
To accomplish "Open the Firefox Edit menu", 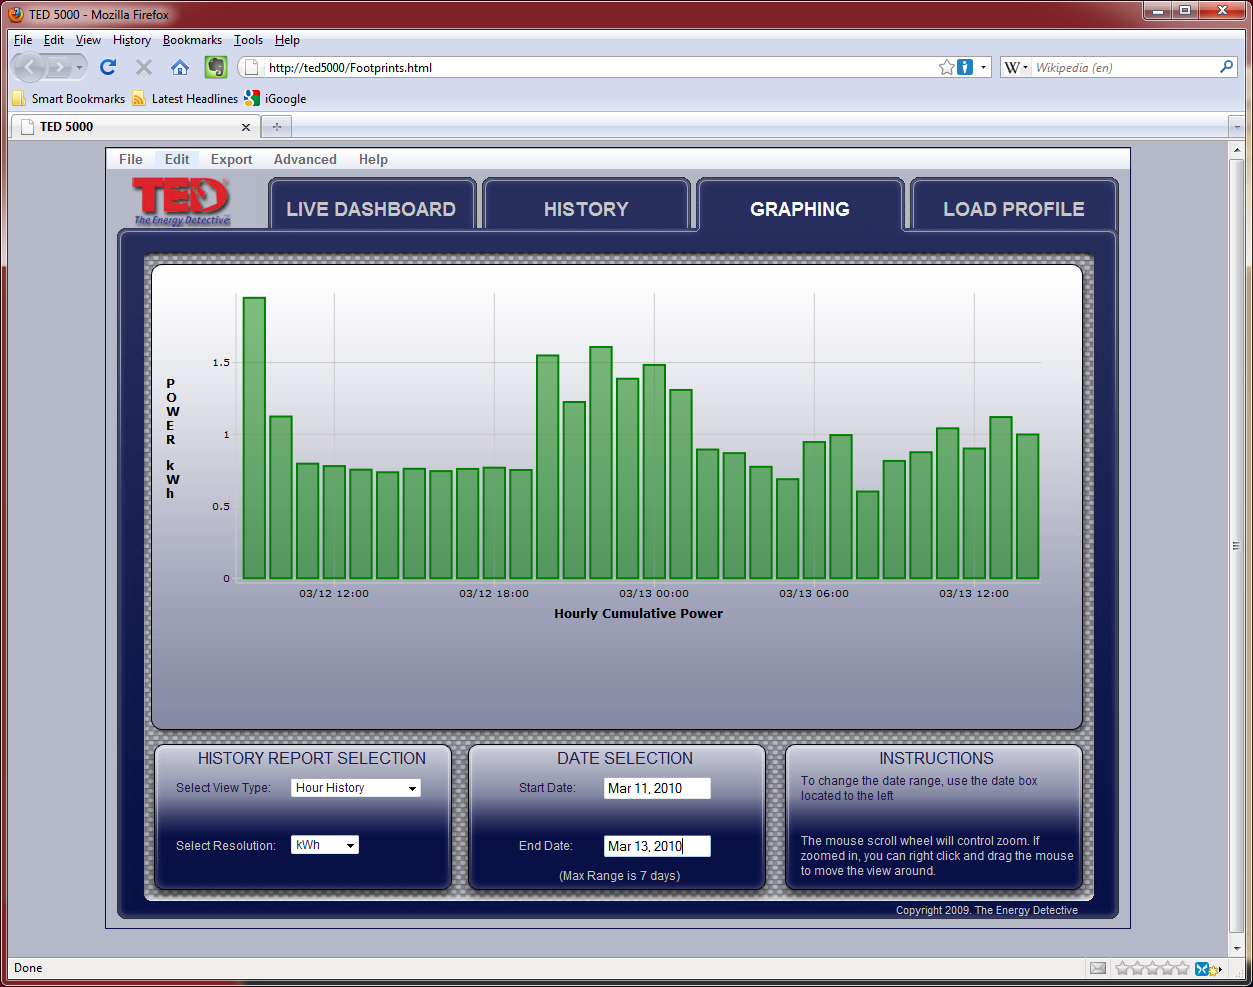I will (53, 40).
